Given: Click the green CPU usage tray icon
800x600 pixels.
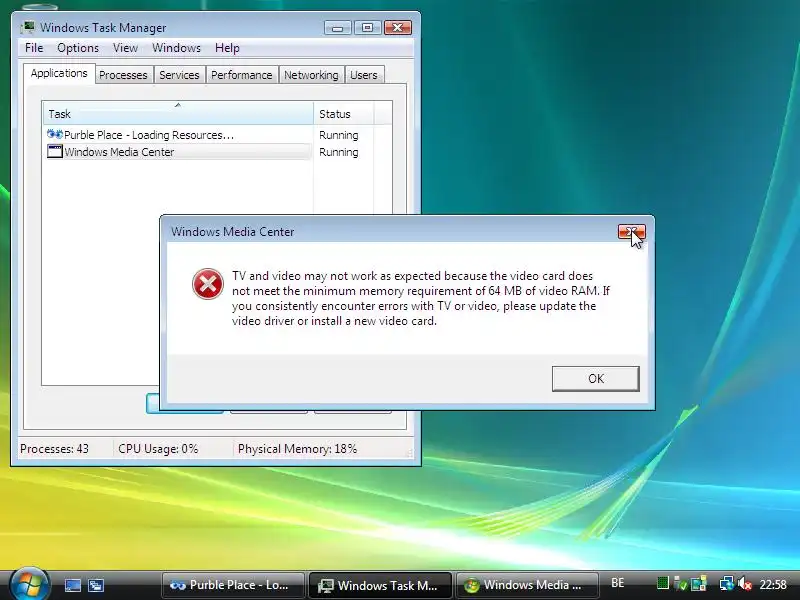Looking at the screenshot, I should pyautogui.click(x=662, y=583).
